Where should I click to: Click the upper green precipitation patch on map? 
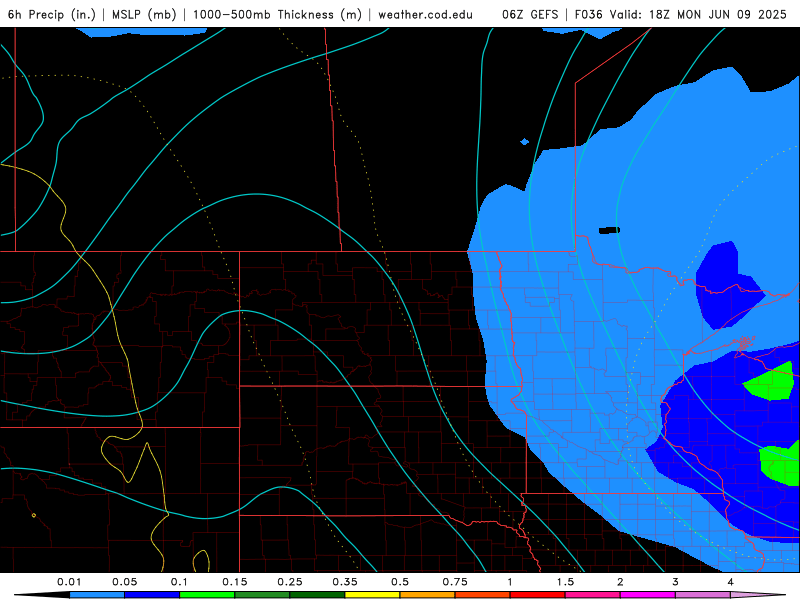click(x=770, y=382)
